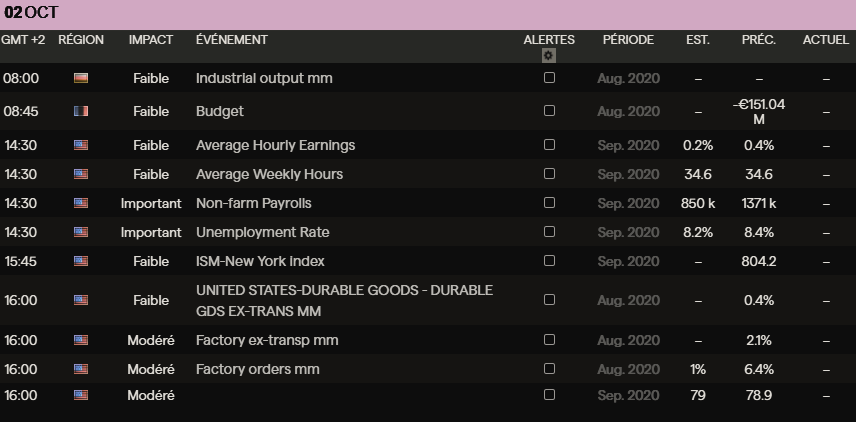Tick the alert checkbox for Unemployment Rate
The image size is (856, 422).
coord(549,232)
